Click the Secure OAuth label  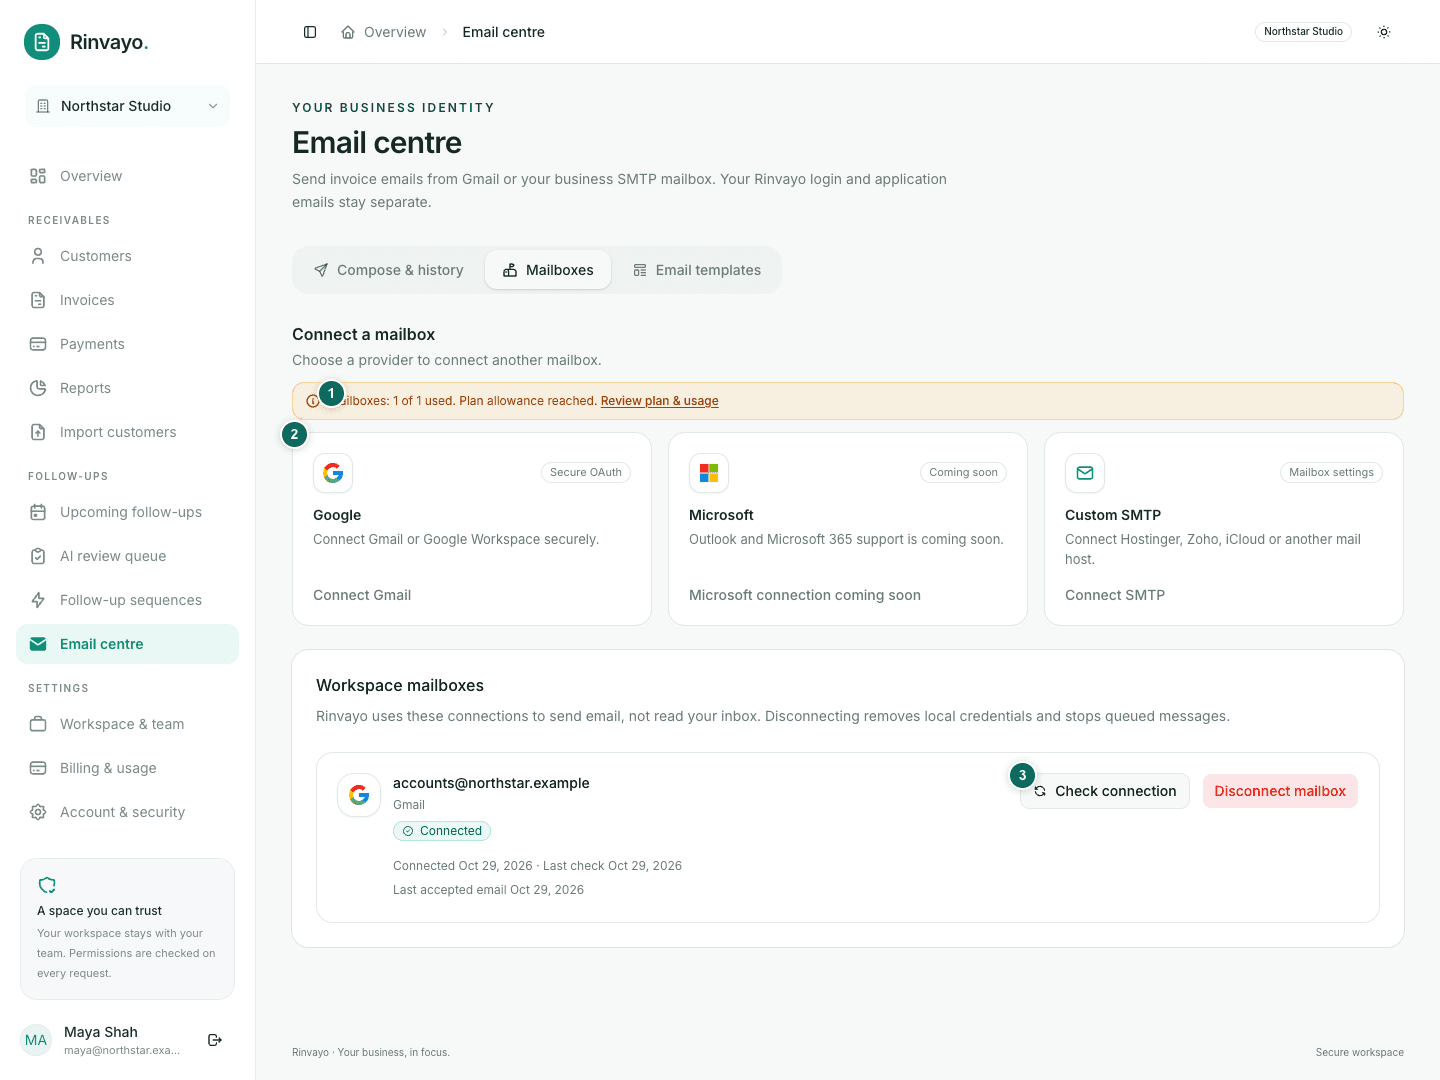pos(586,473)
